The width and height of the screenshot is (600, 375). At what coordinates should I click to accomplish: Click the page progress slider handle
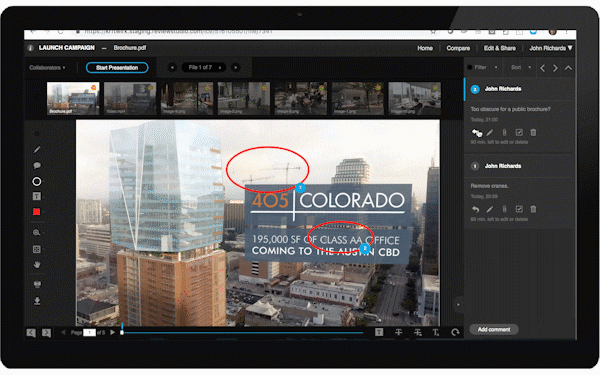point(122,333)
